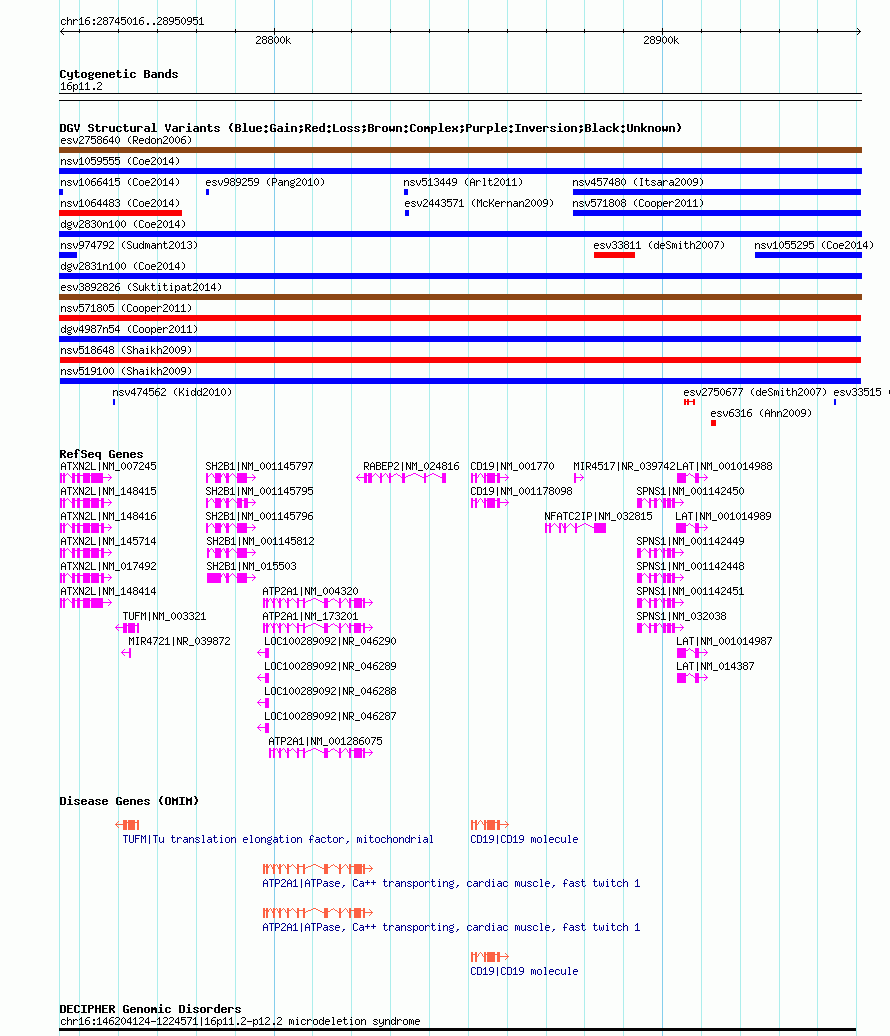Open the first CD19 molecule OMIM link
Viewport: 890px width, 1036px height.
(x=525, y=839)
